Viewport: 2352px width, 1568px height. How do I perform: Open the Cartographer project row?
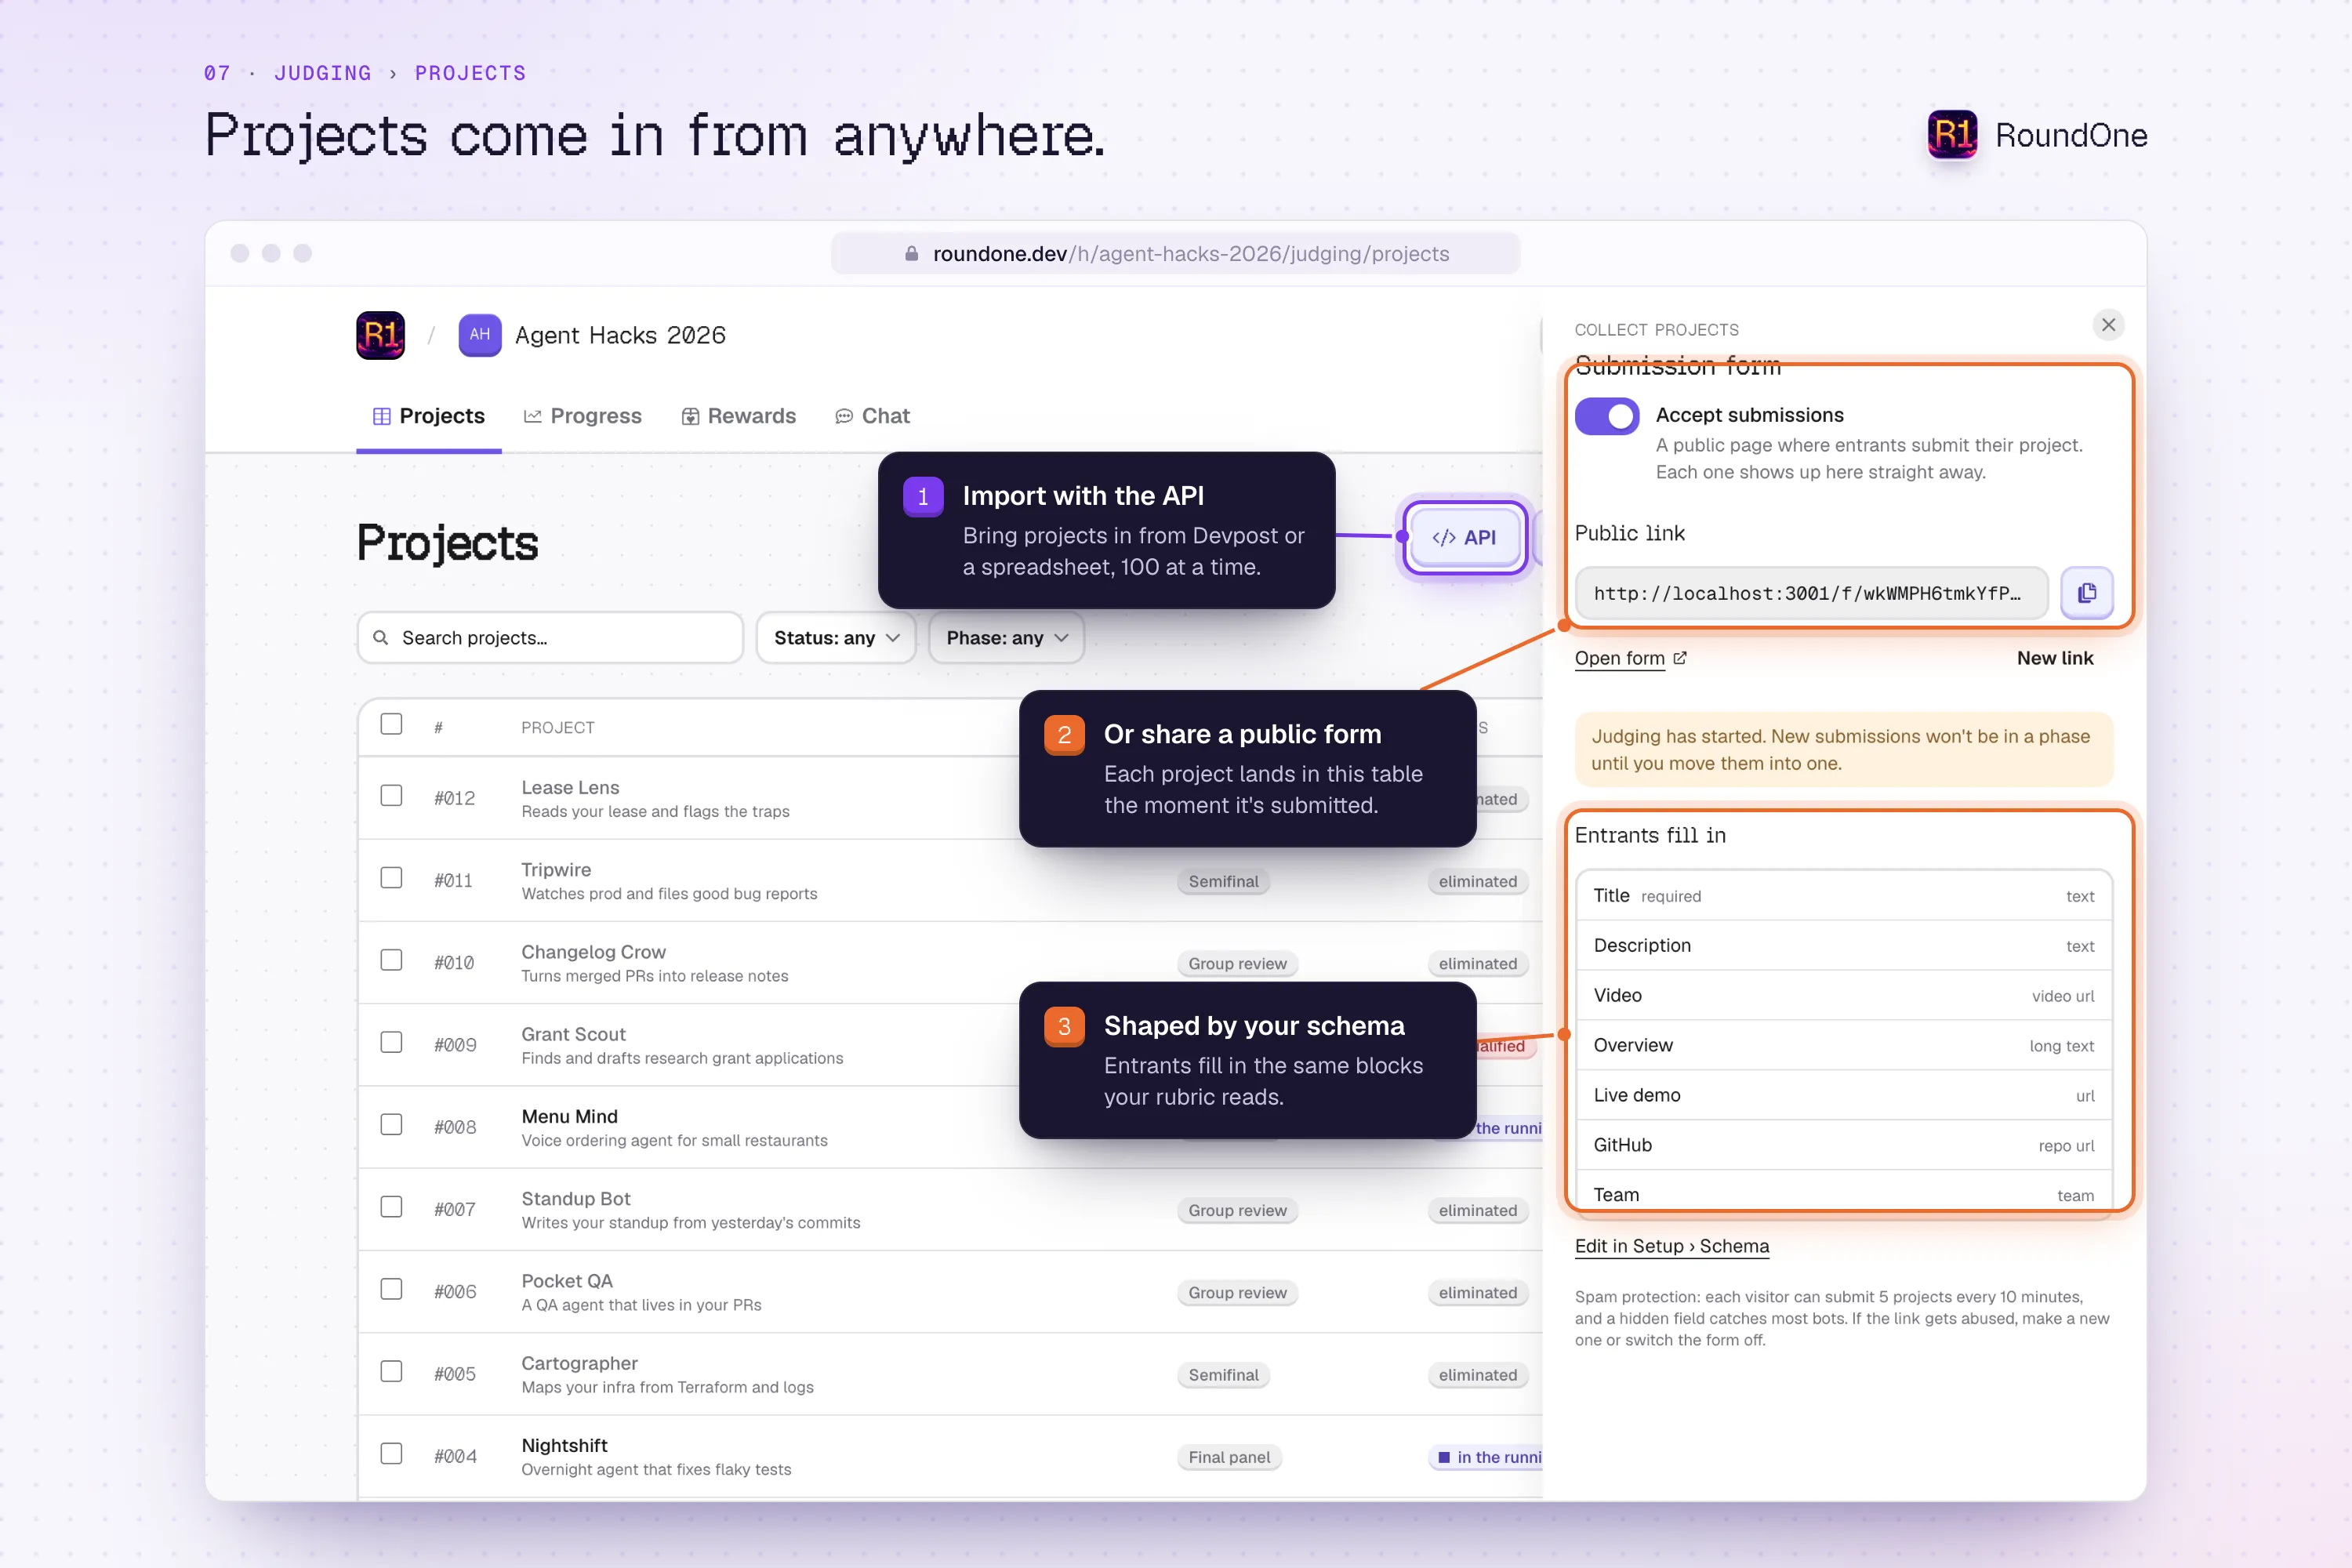pos(950,1373)
